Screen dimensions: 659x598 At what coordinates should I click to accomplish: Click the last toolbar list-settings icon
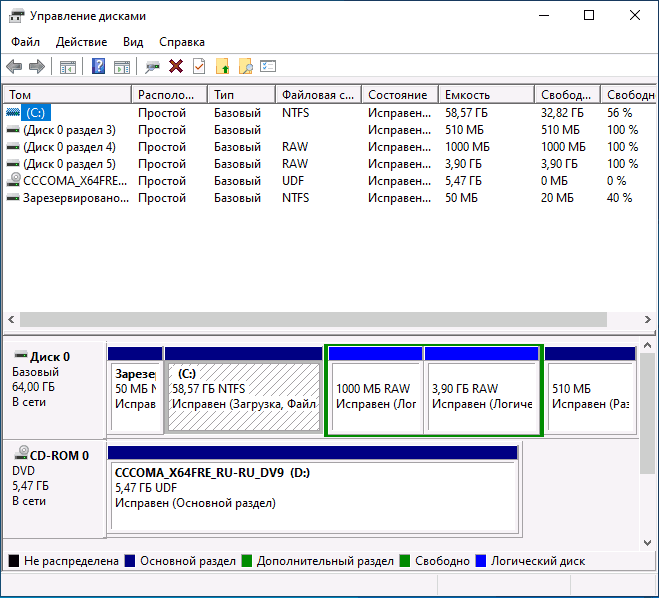[268, 66]
